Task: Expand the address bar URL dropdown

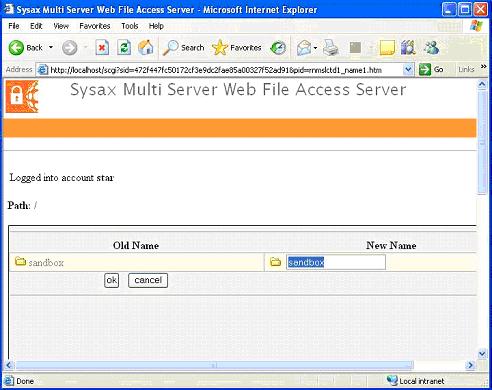Action: 408,70
